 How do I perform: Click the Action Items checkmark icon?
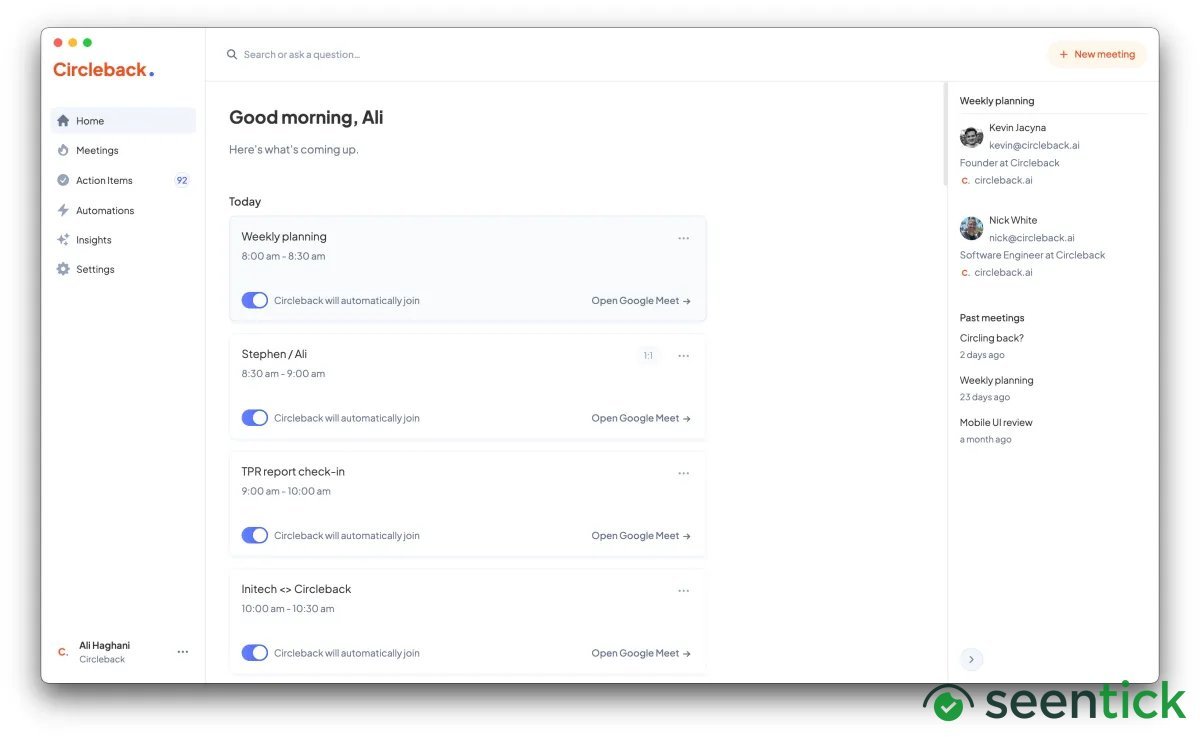click(x=63, y=180)
